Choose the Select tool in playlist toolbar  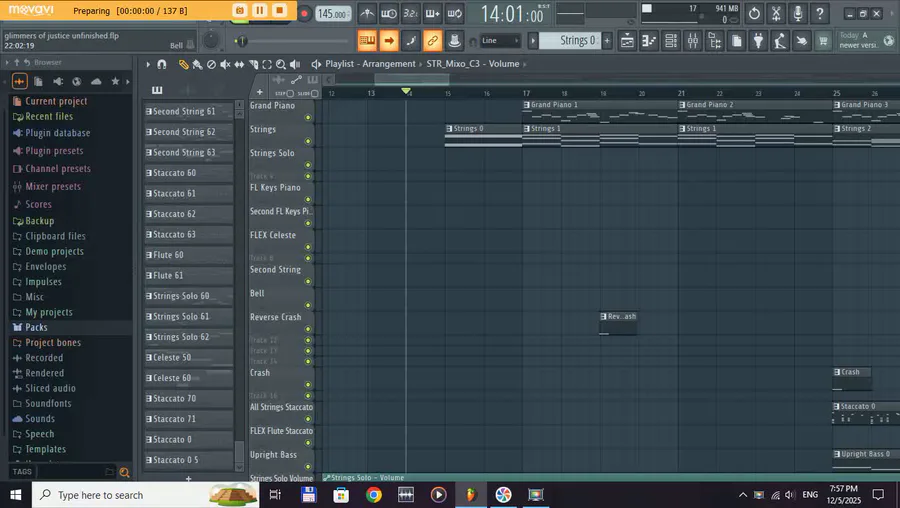[267, 64]
